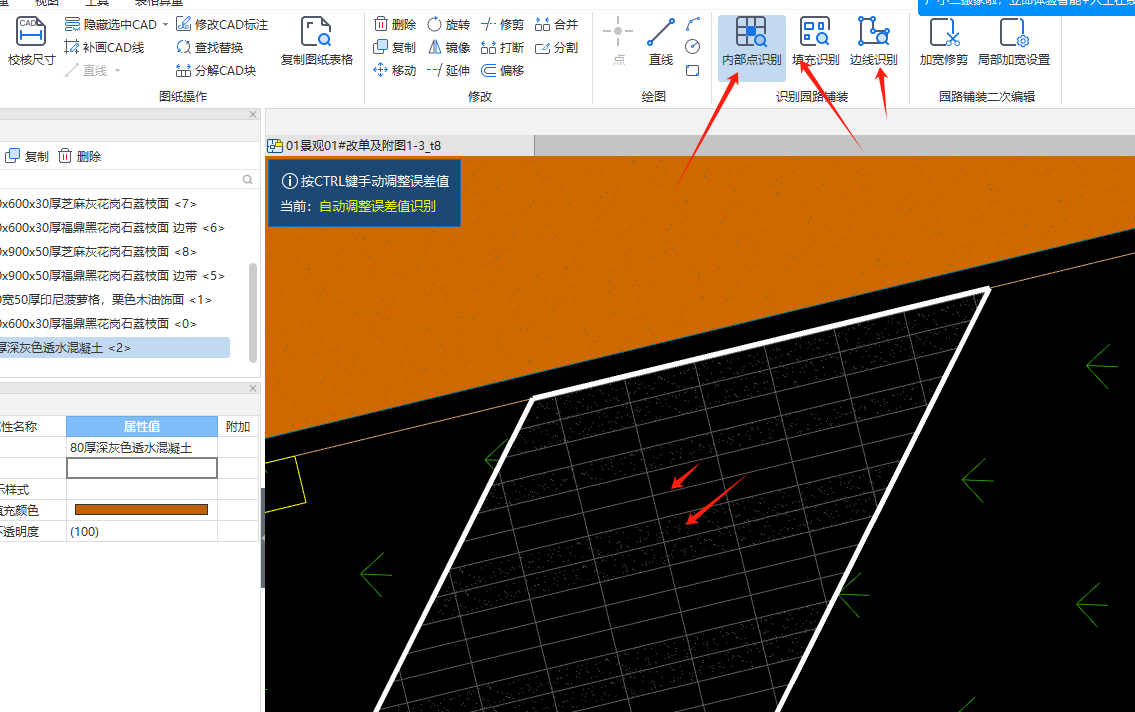Screen dimensions: 1135x712
Task: Select the 点 point drawing tool
Action: 618,42
